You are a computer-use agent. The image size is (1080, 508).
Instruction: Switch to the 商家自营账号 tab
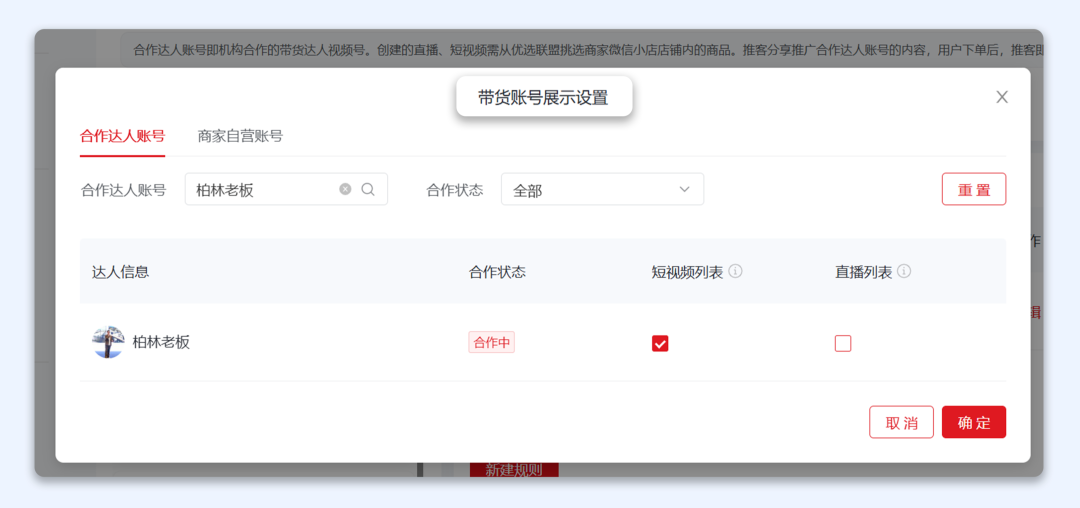coord(240,136)
